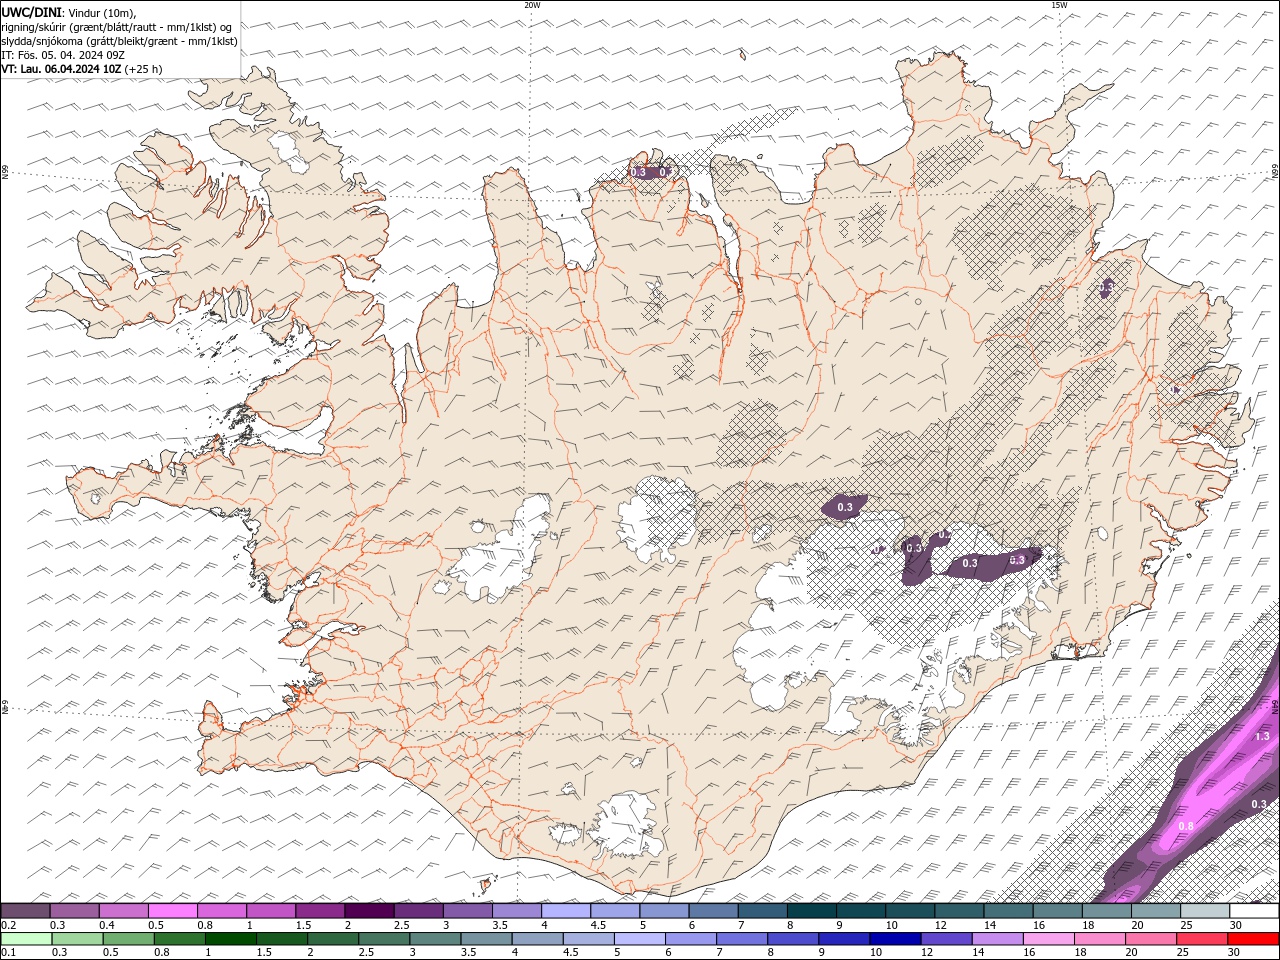
Task: Click the '(+25 h)' forecast offset text
Action: (x=144, y=69)
